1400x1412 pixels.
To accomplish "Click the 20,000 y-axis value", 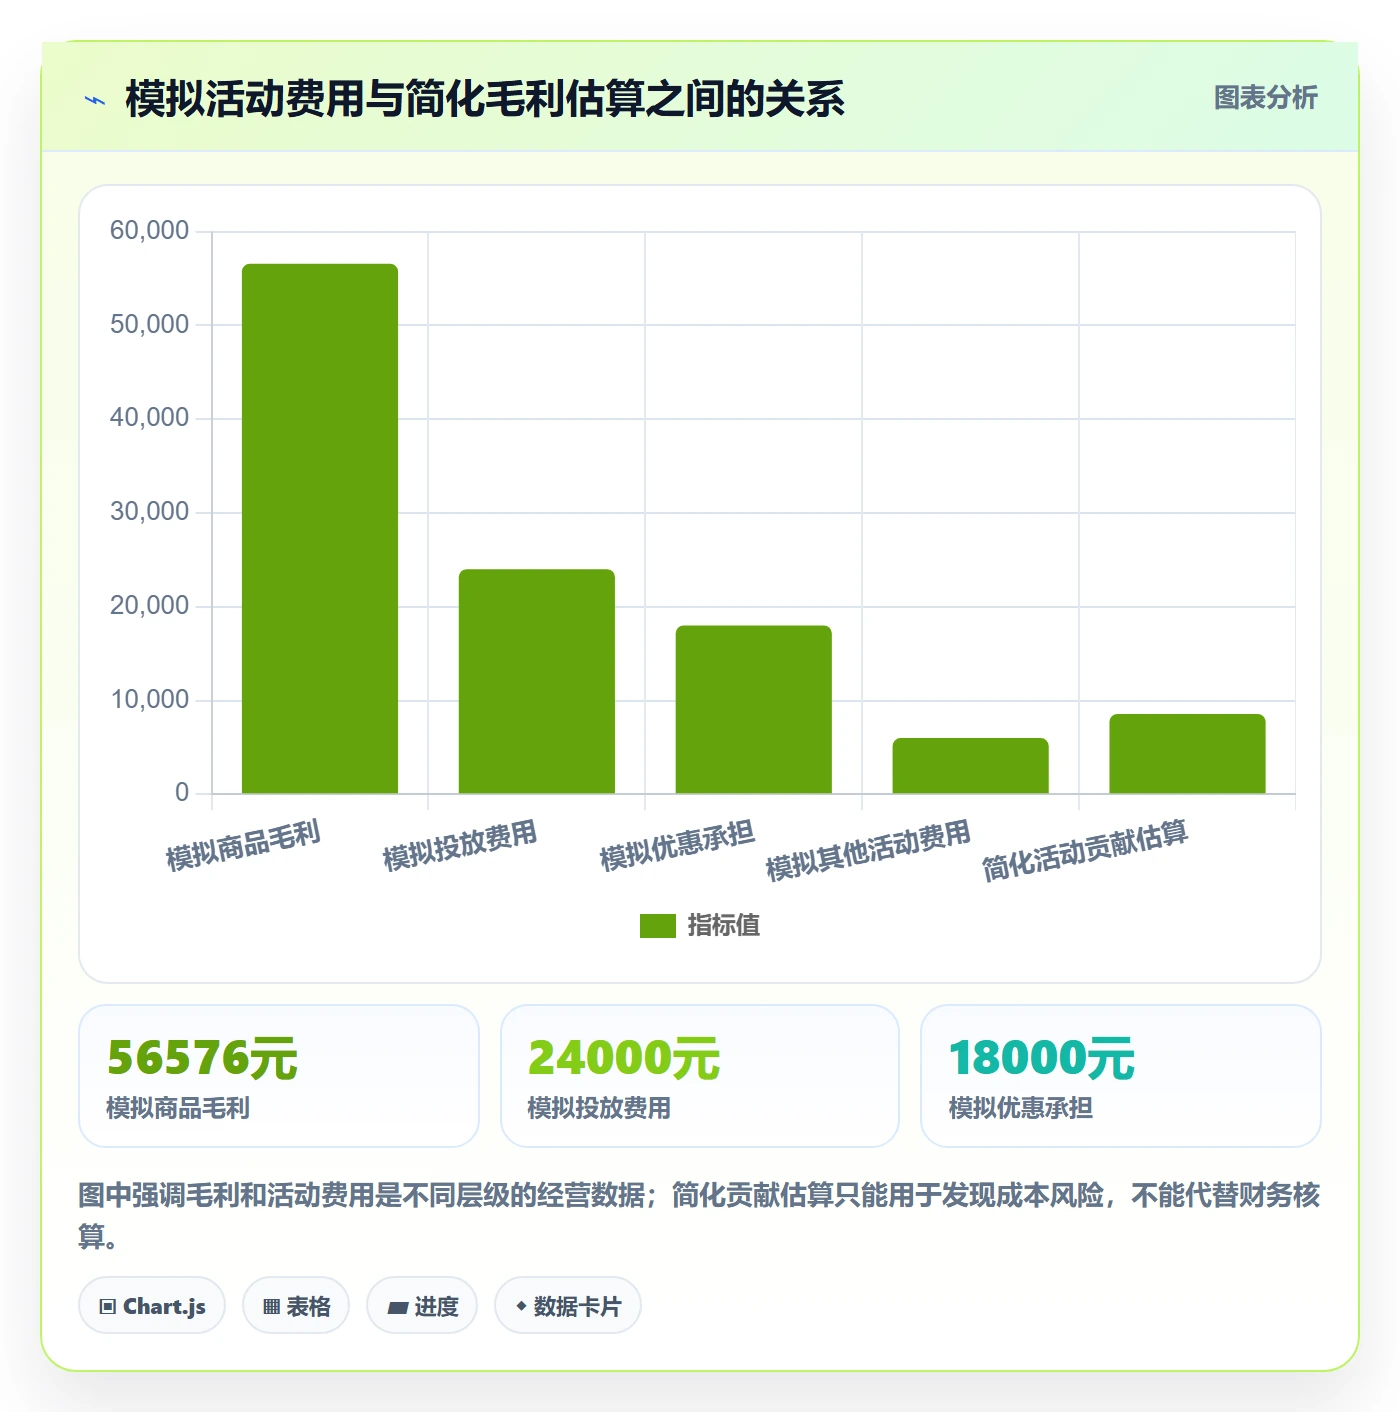I will coord(149,606).
